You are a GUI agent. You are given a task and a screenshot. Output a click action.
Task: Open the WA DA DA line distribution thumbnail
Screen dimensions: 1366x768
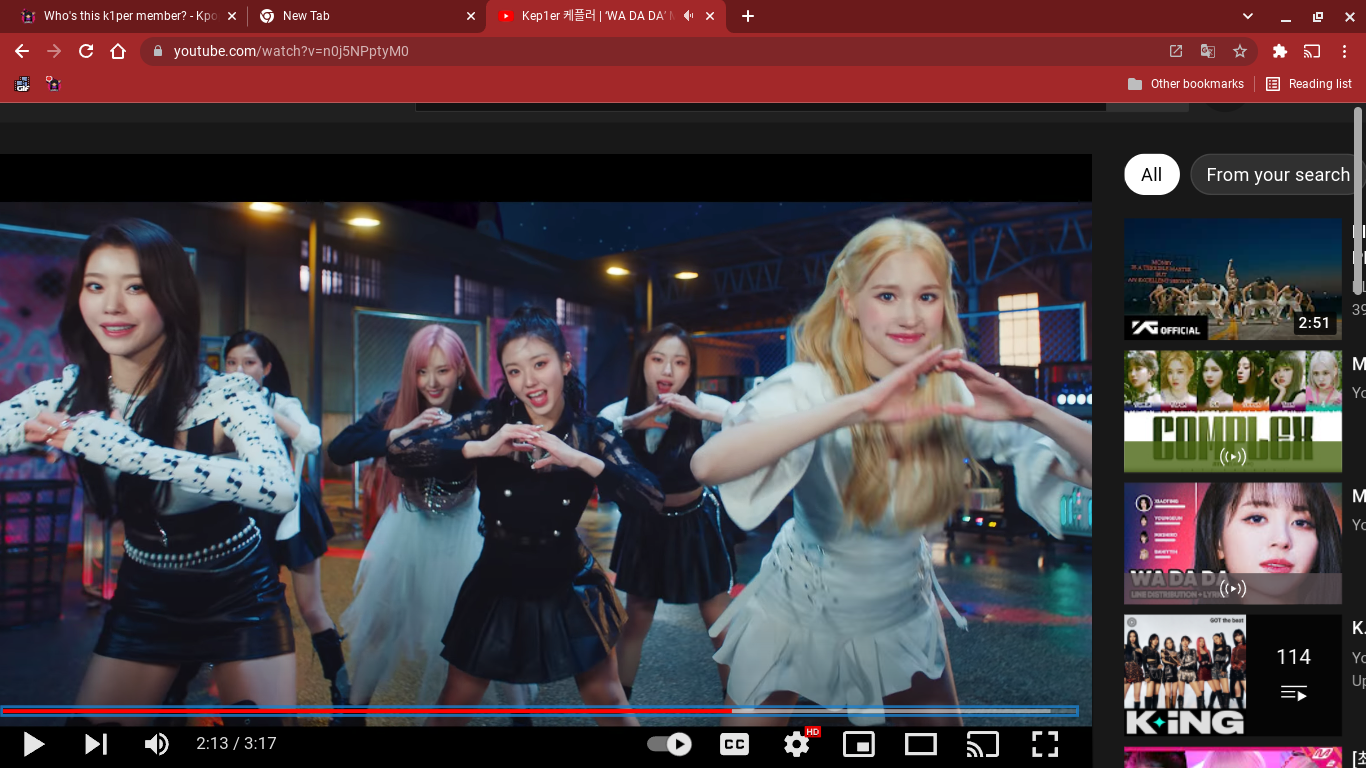click(1232, 543)
